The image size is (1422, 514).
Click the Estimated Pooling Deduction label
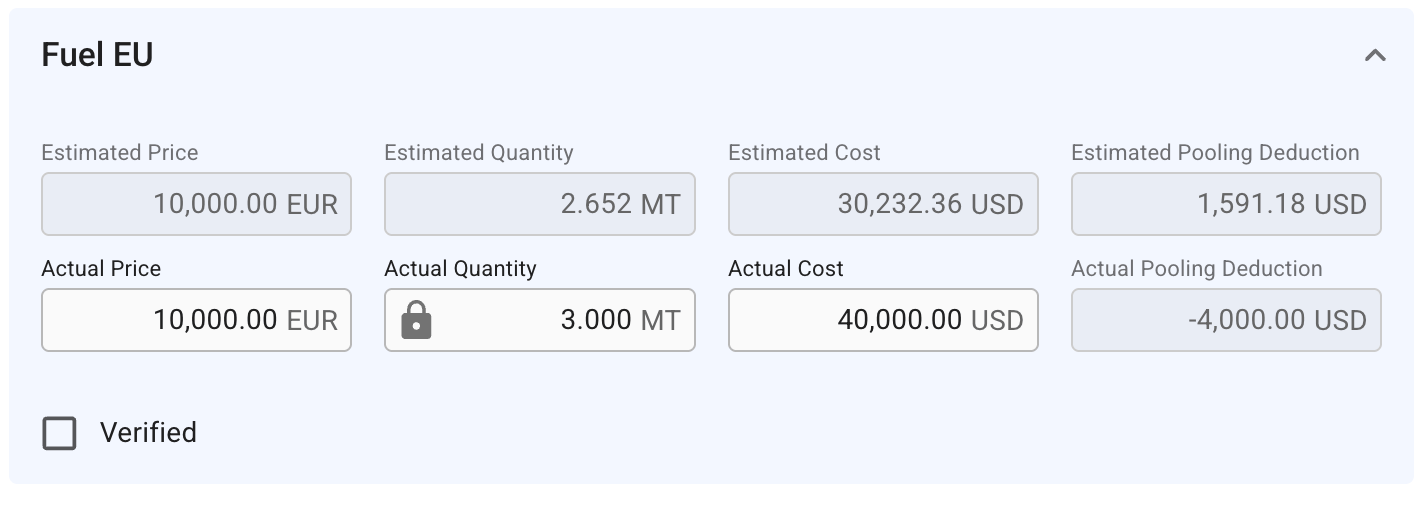[x=1215, y=152]
